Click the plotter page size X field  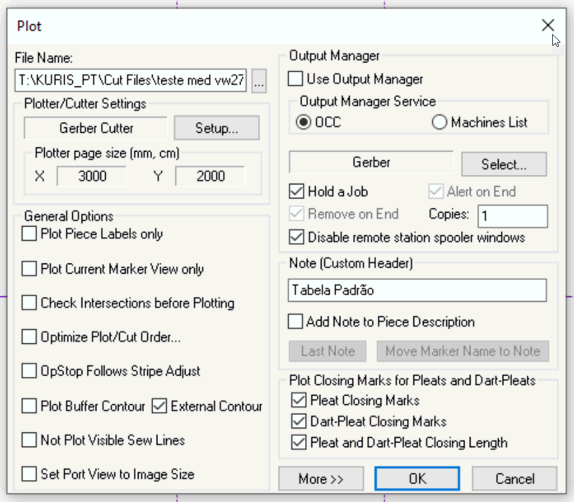click(92, 176)
